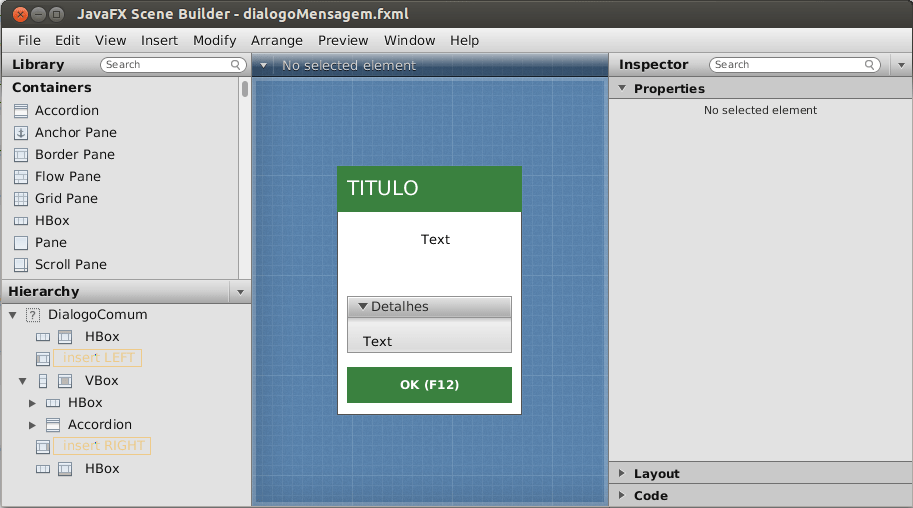Click the Library list scrollbar
This screenshot has height=508, width=913.
[x=245, y=89]
